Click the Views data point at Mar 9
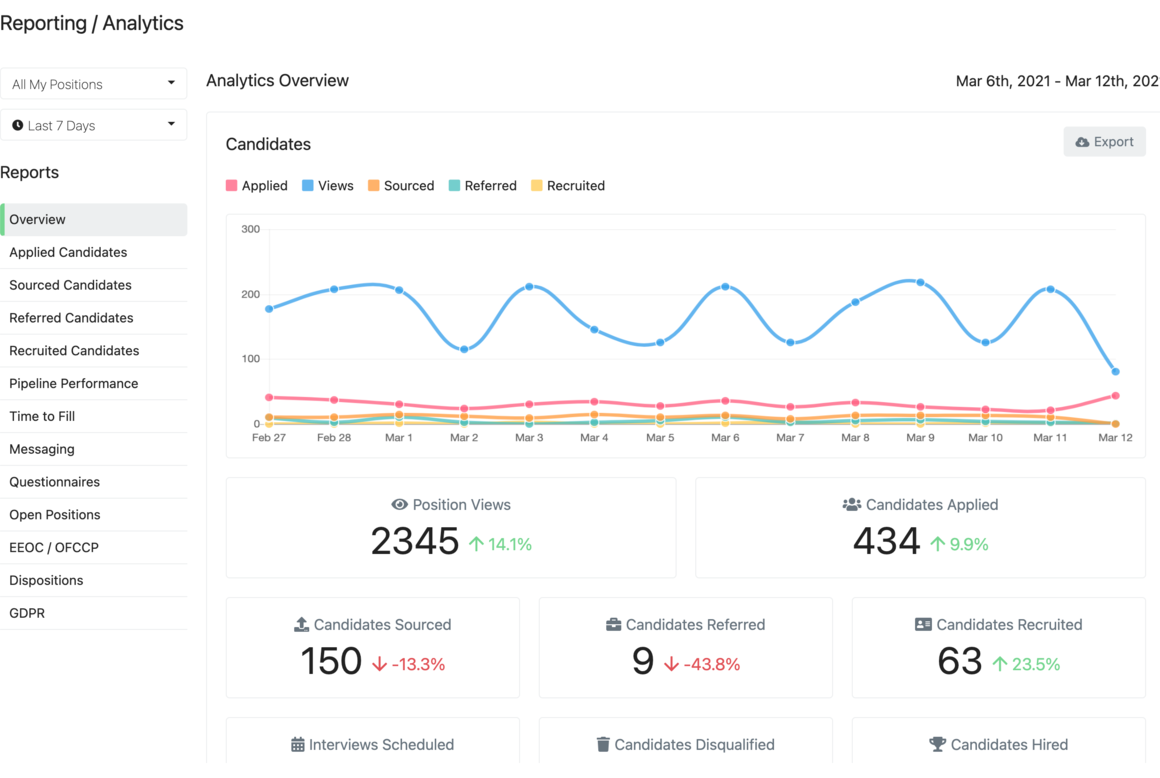The height and width of the screenshot is (778, 1160). click(920, 283)
